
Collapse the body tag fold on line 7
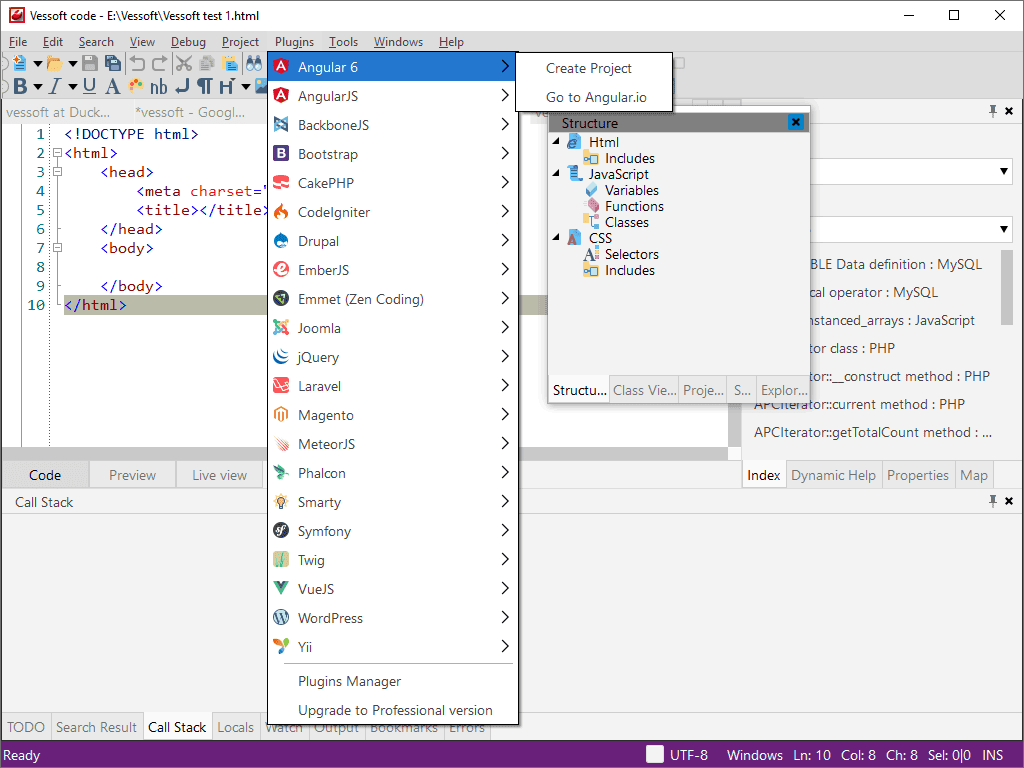pos(57,248)
